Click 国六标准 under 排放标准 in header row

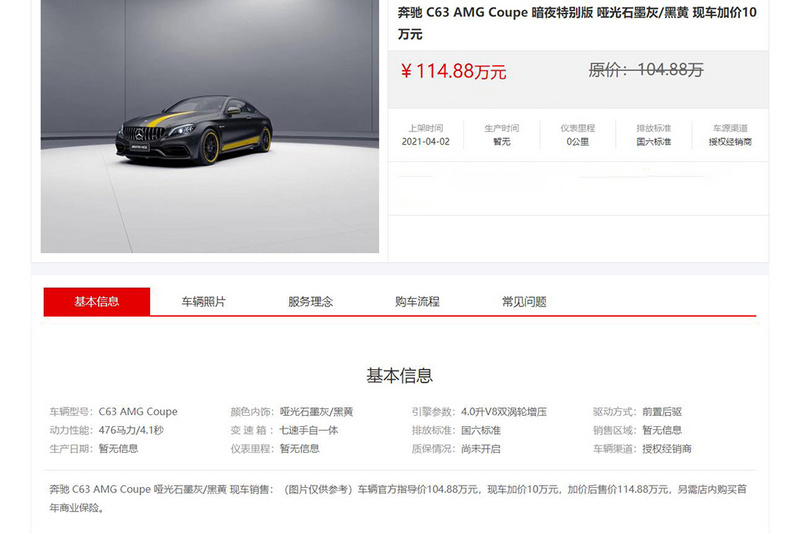(654, 142)
